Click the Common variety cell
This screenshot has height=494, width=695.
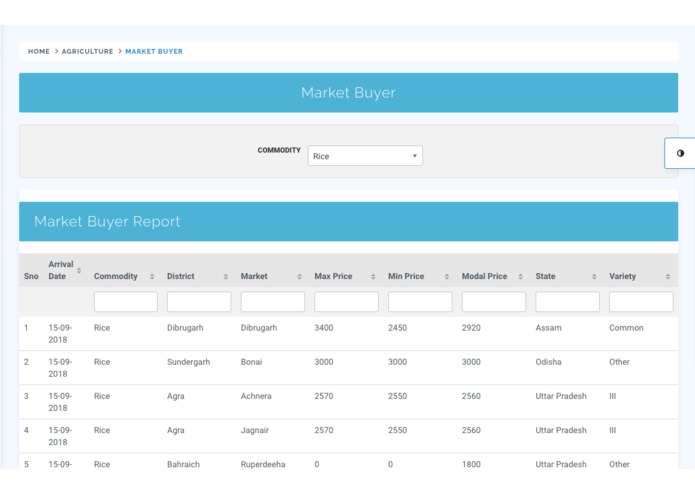[626, 328]
